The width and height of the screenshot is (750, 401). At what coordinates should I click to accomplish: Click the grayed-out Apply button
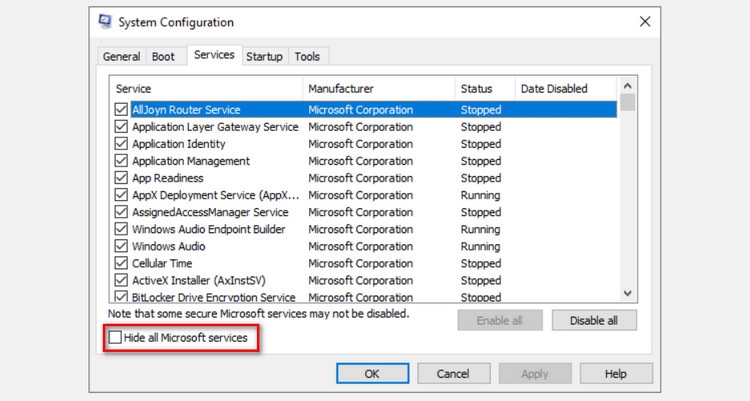tap(535, 374)
